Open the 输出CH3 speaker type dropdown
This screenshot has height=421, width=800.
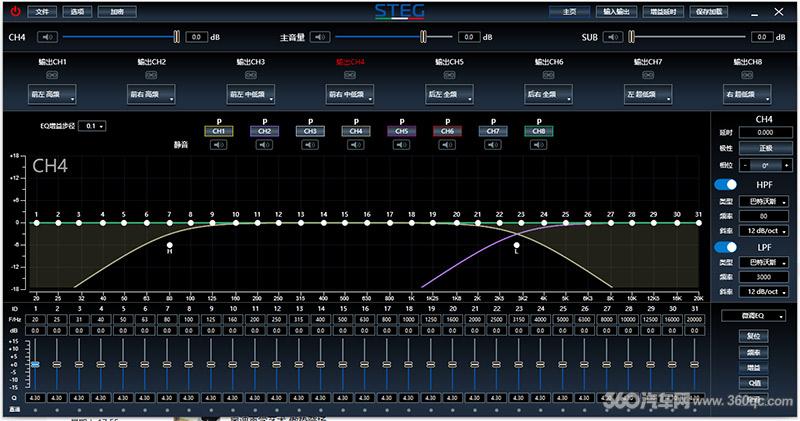pyautogui.click(x=251, y=94)
